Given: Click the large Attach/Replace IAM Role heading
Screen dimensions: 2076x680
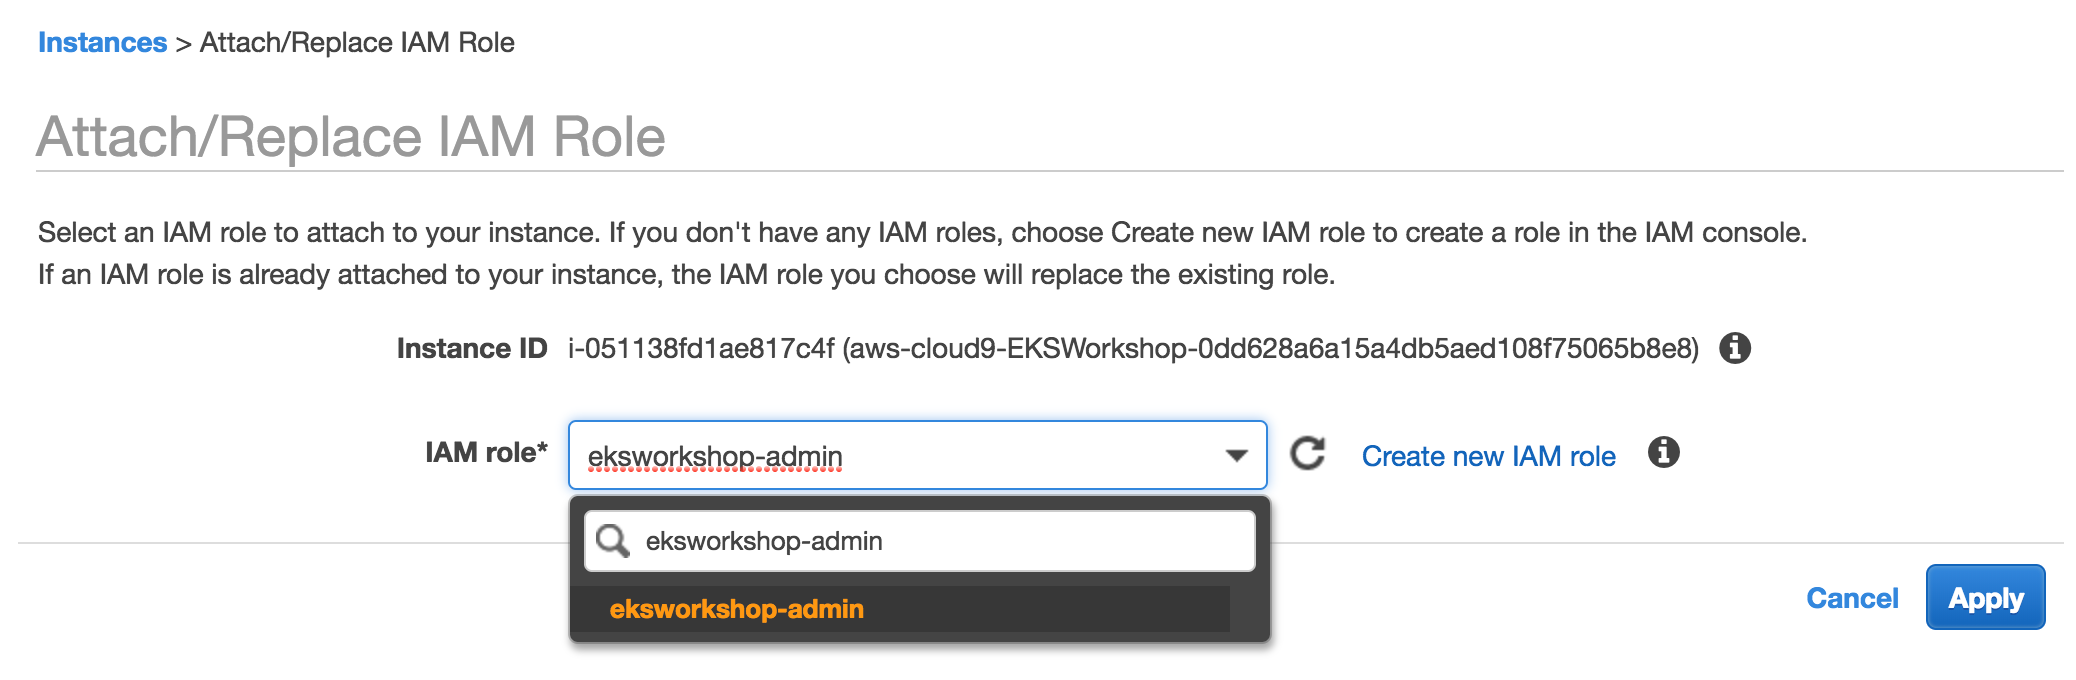Looking at the screenshot, I should point(351,137).
